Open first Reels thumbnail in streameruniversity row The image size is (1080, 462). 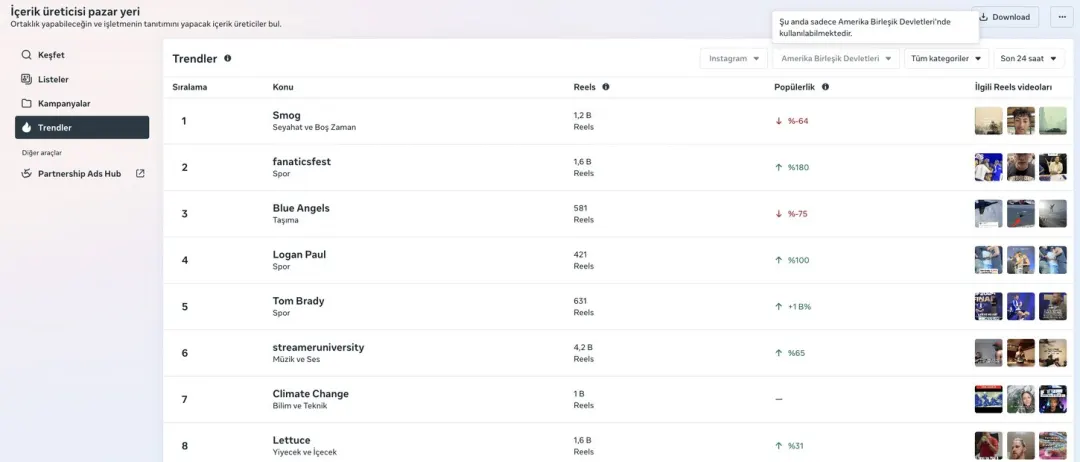(988, 353)
